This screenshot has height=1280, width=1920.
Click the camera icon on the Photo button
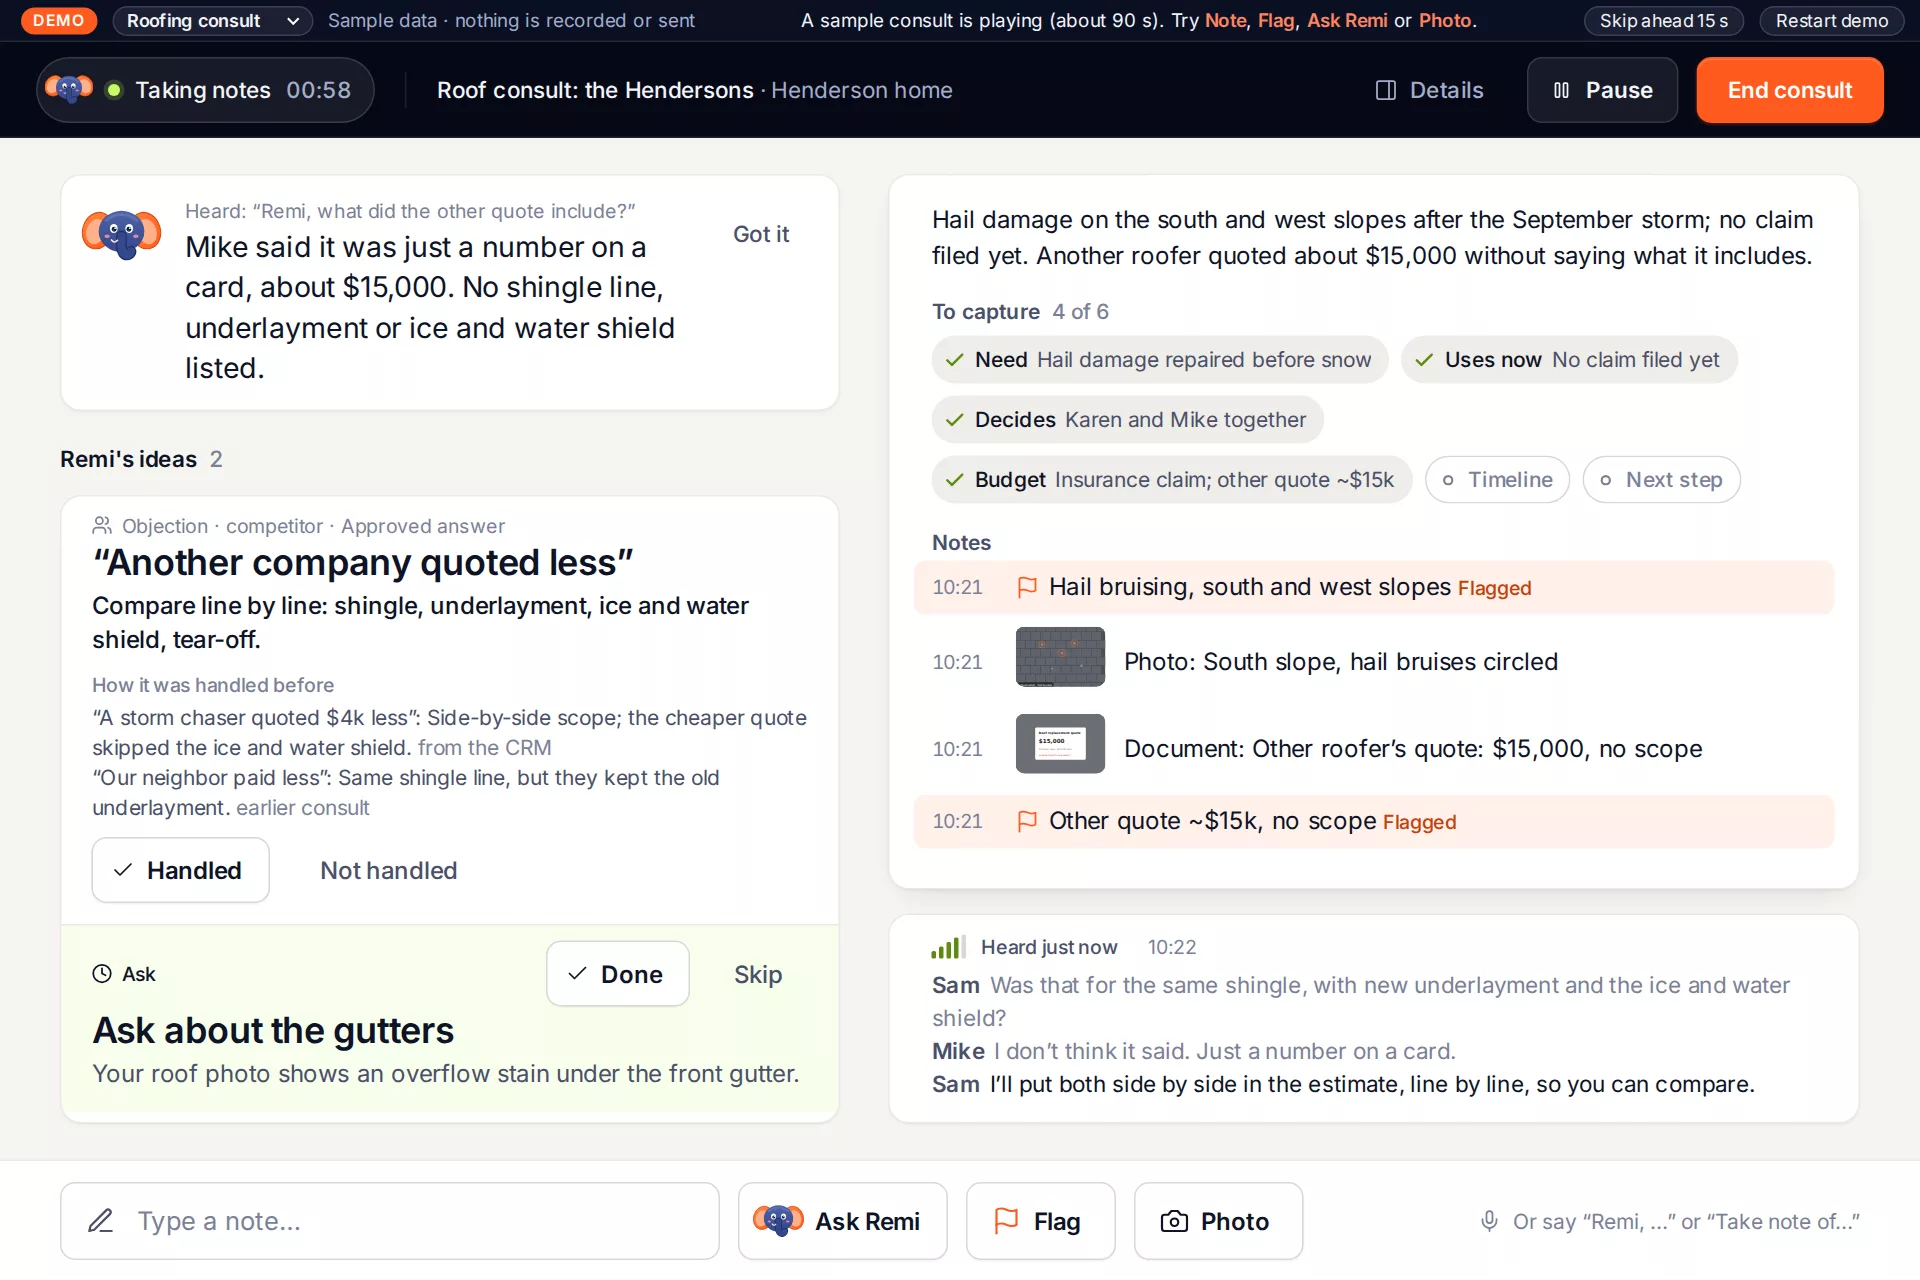tap(1174, 1221)
